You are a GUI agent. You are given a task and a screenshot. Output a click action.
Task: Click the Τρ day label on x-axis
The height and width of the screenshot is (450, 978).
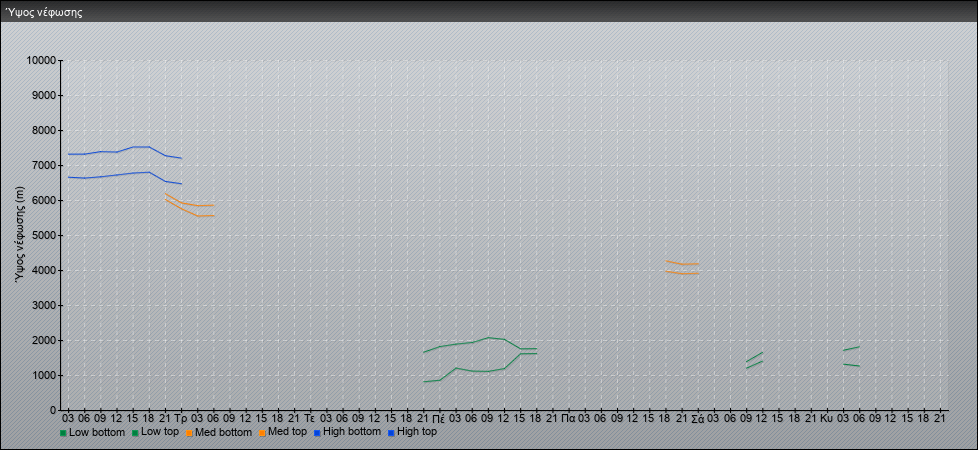pos(181,418)
